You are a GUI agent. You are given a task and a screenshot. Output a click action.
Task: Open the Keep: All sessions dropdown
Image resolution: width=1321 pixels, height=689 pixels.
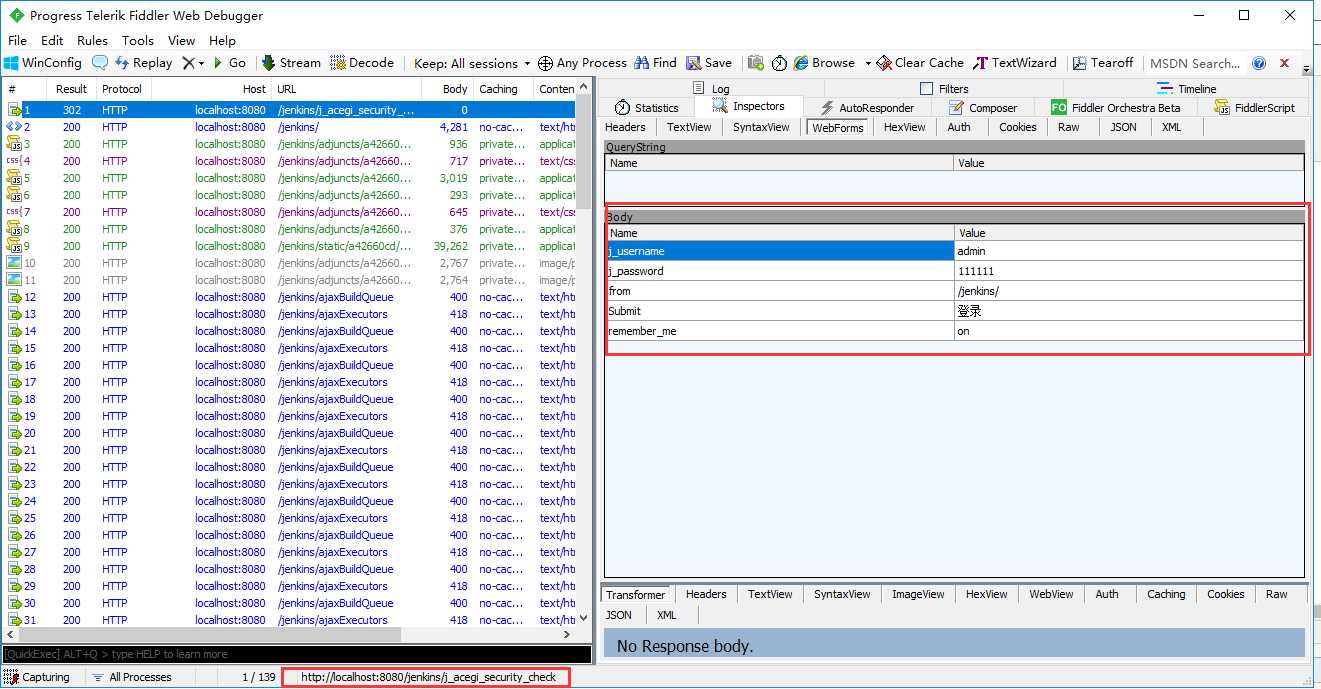472,63
